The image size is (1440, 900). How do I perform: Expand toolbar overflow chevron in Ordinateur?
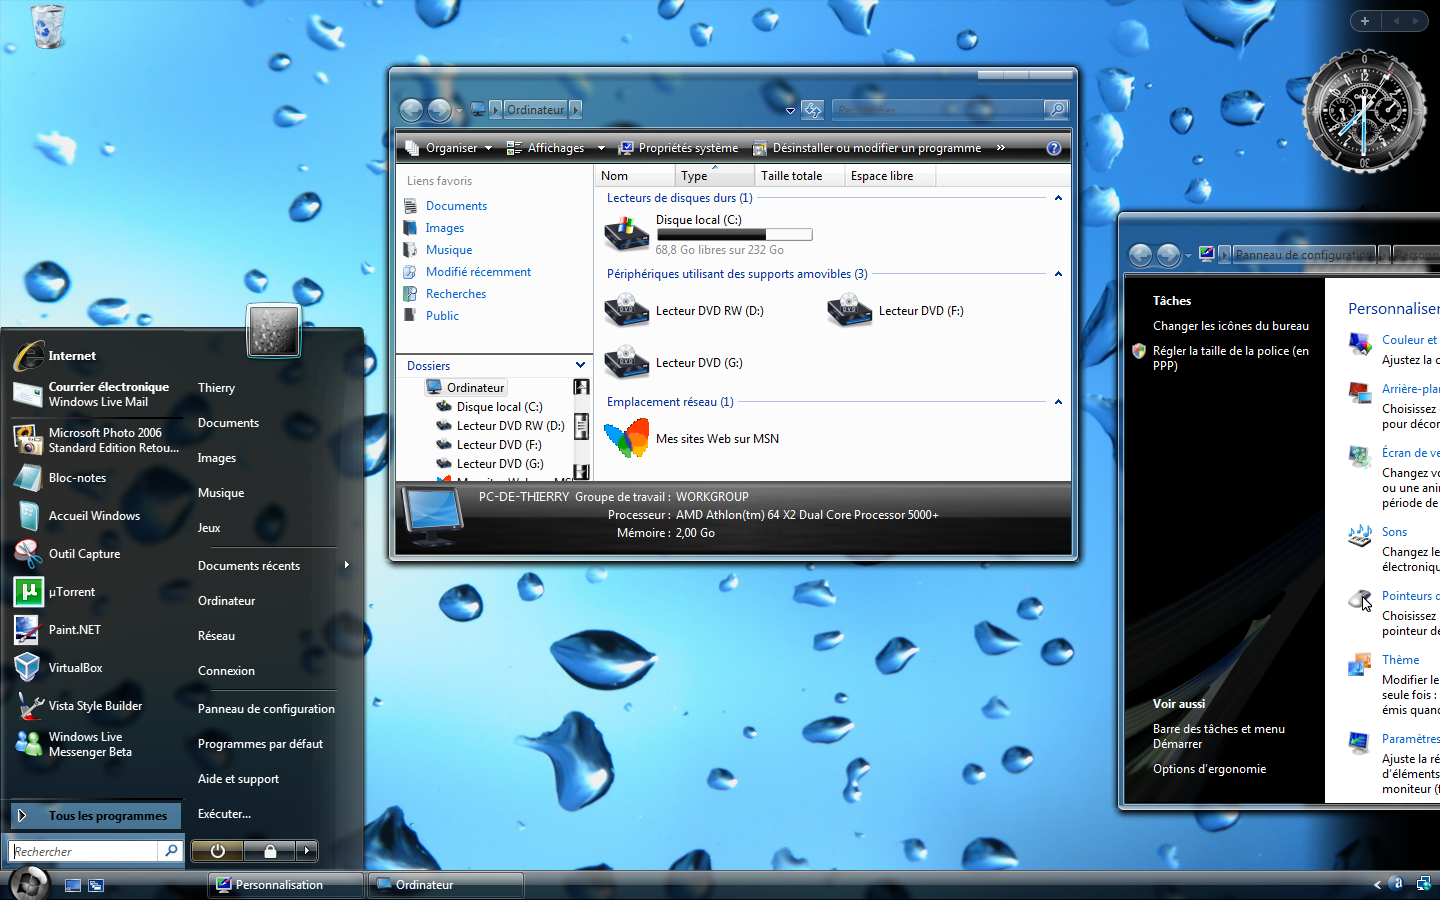coord(1000,148)
